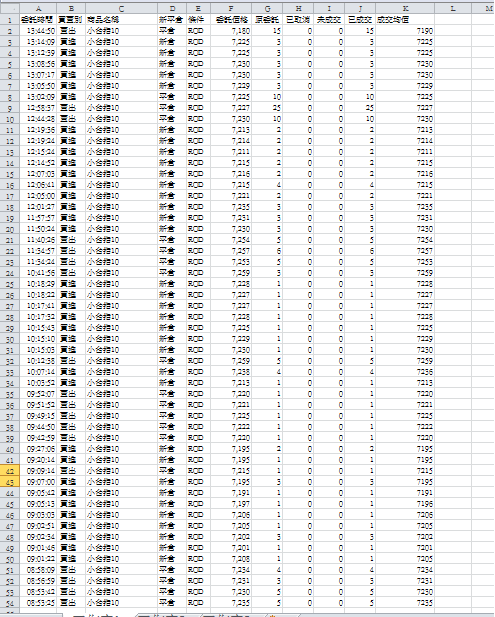Select column F header
This screenshot has width=495, height=617.
pyautogui.click(x=231, y=9)
